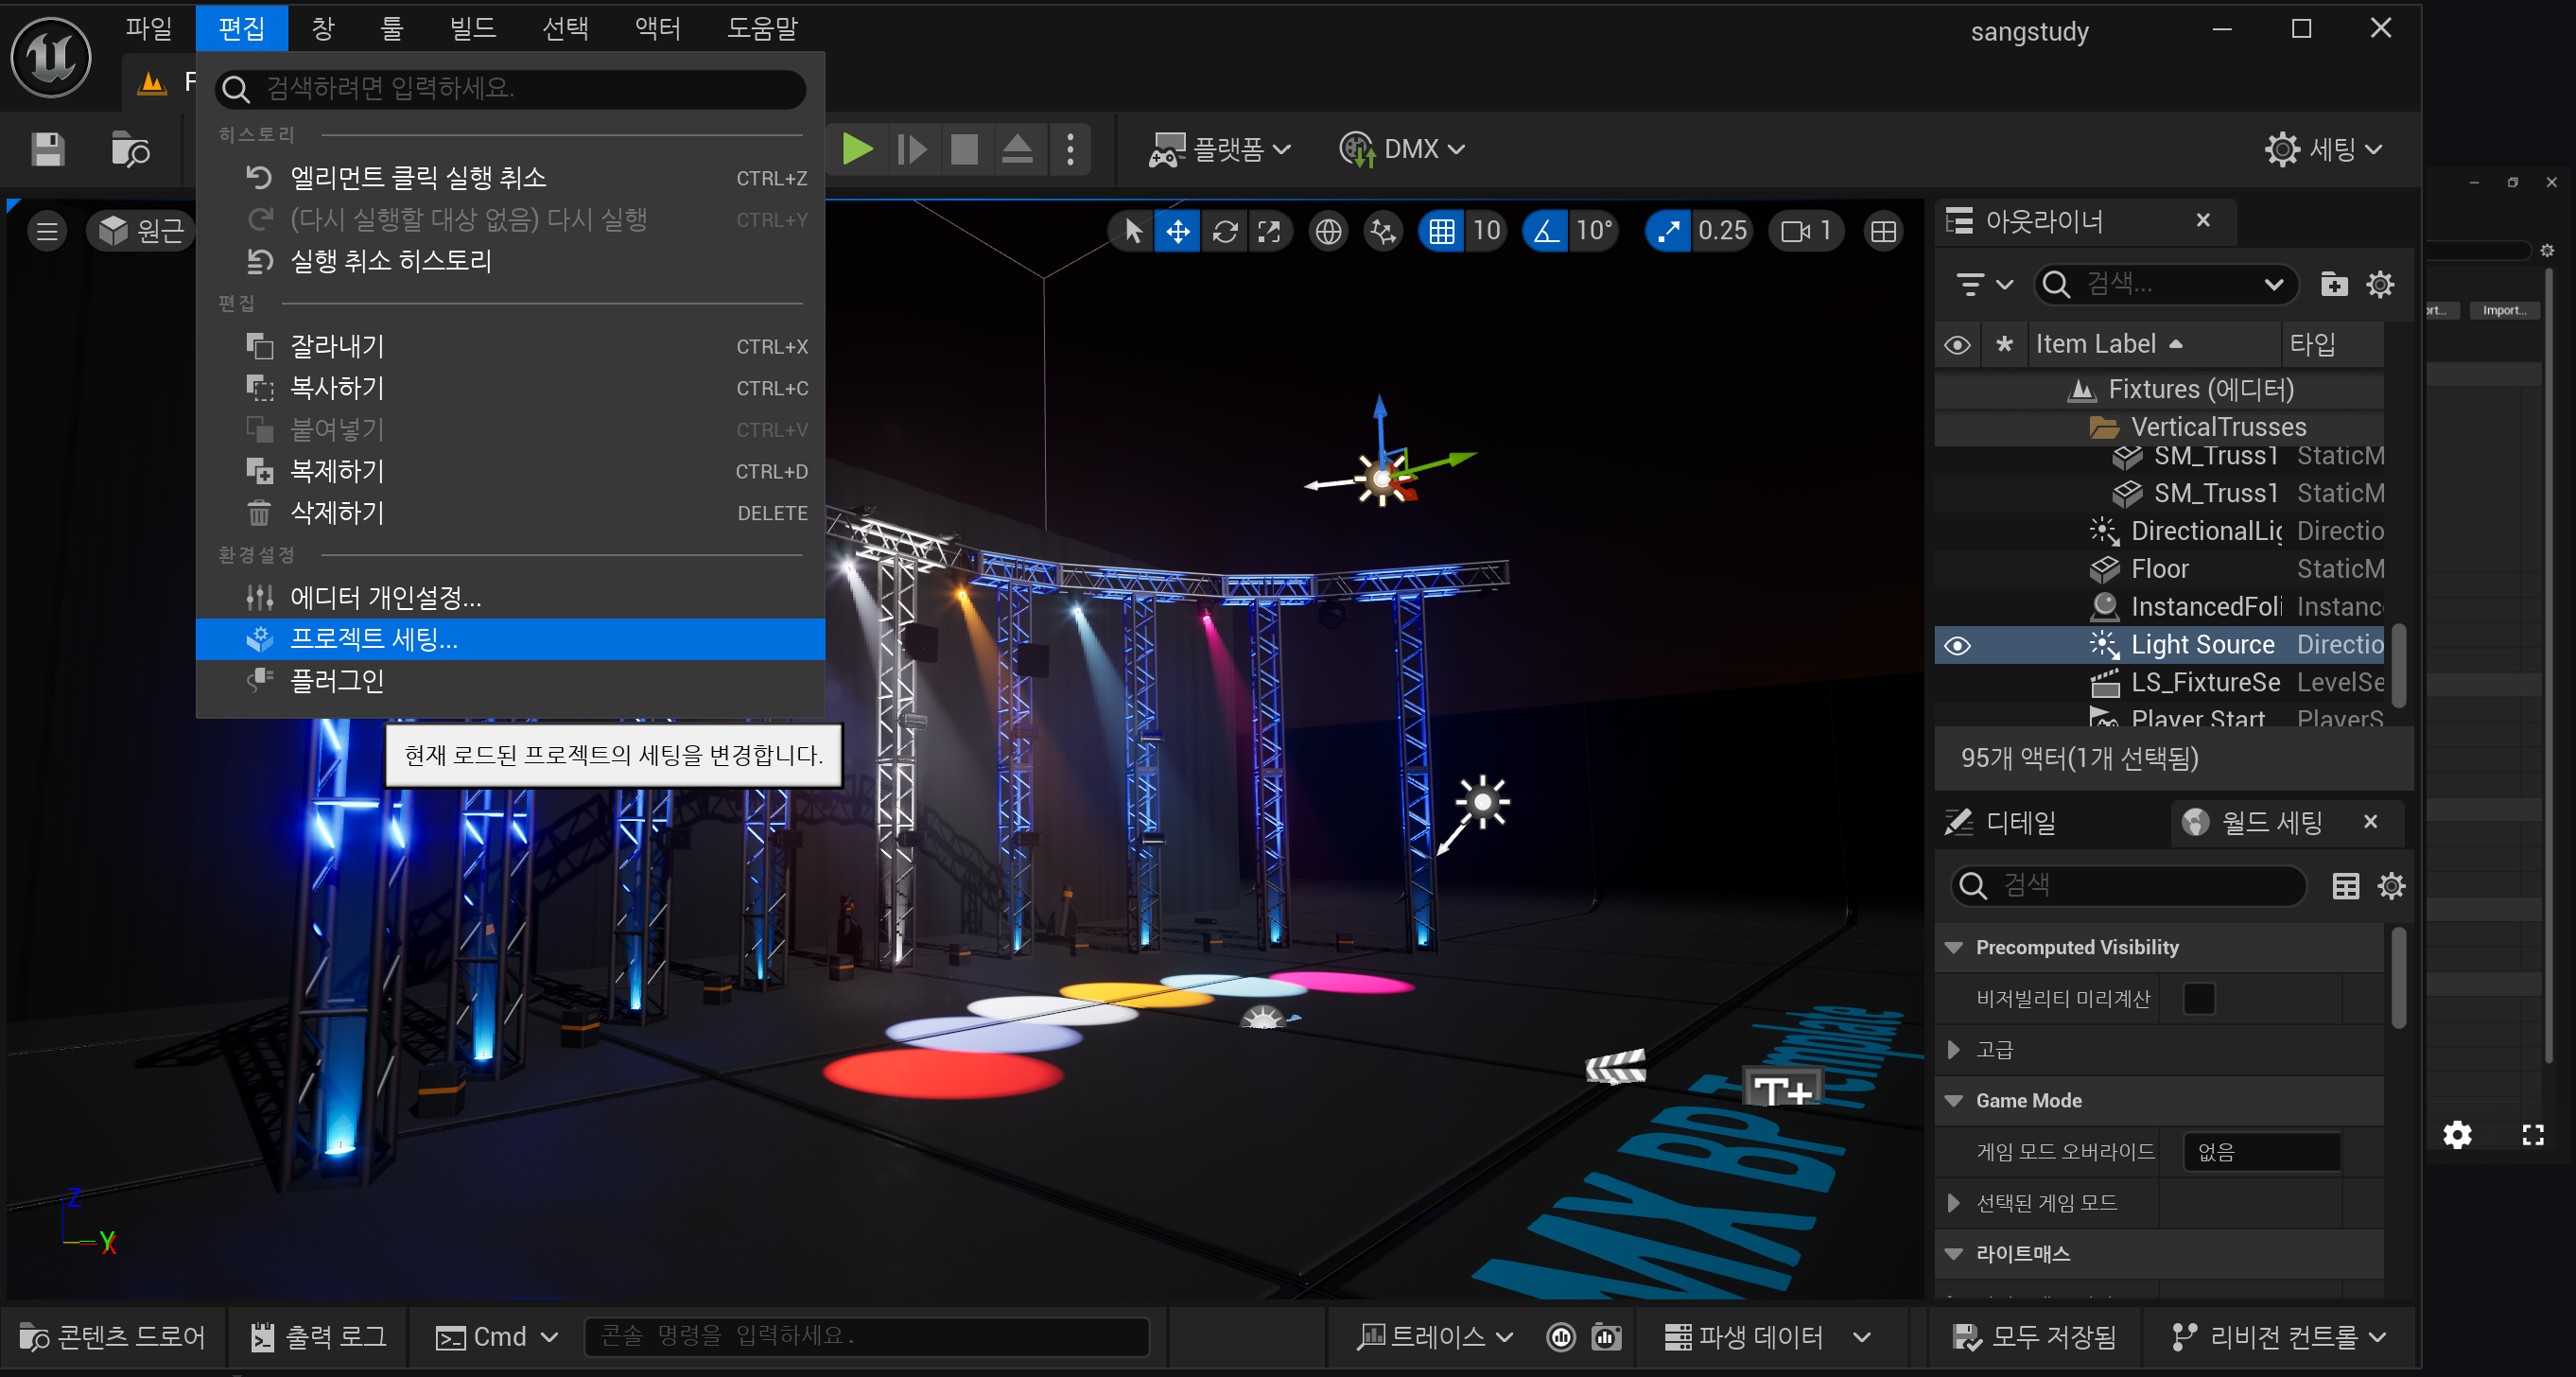
Task: Switch to the 디테일 tab
Action: pyautogui.click(x=2001, y=823)
